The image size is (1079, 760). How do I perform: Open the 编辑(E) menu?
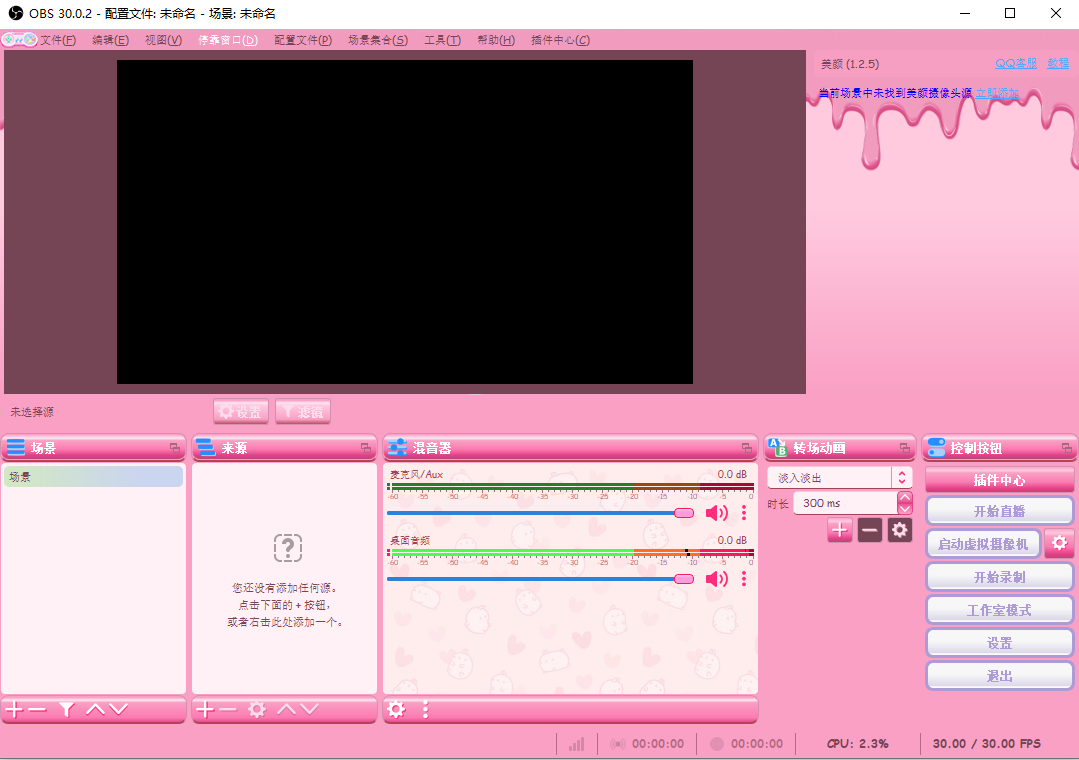click(111, 40)
